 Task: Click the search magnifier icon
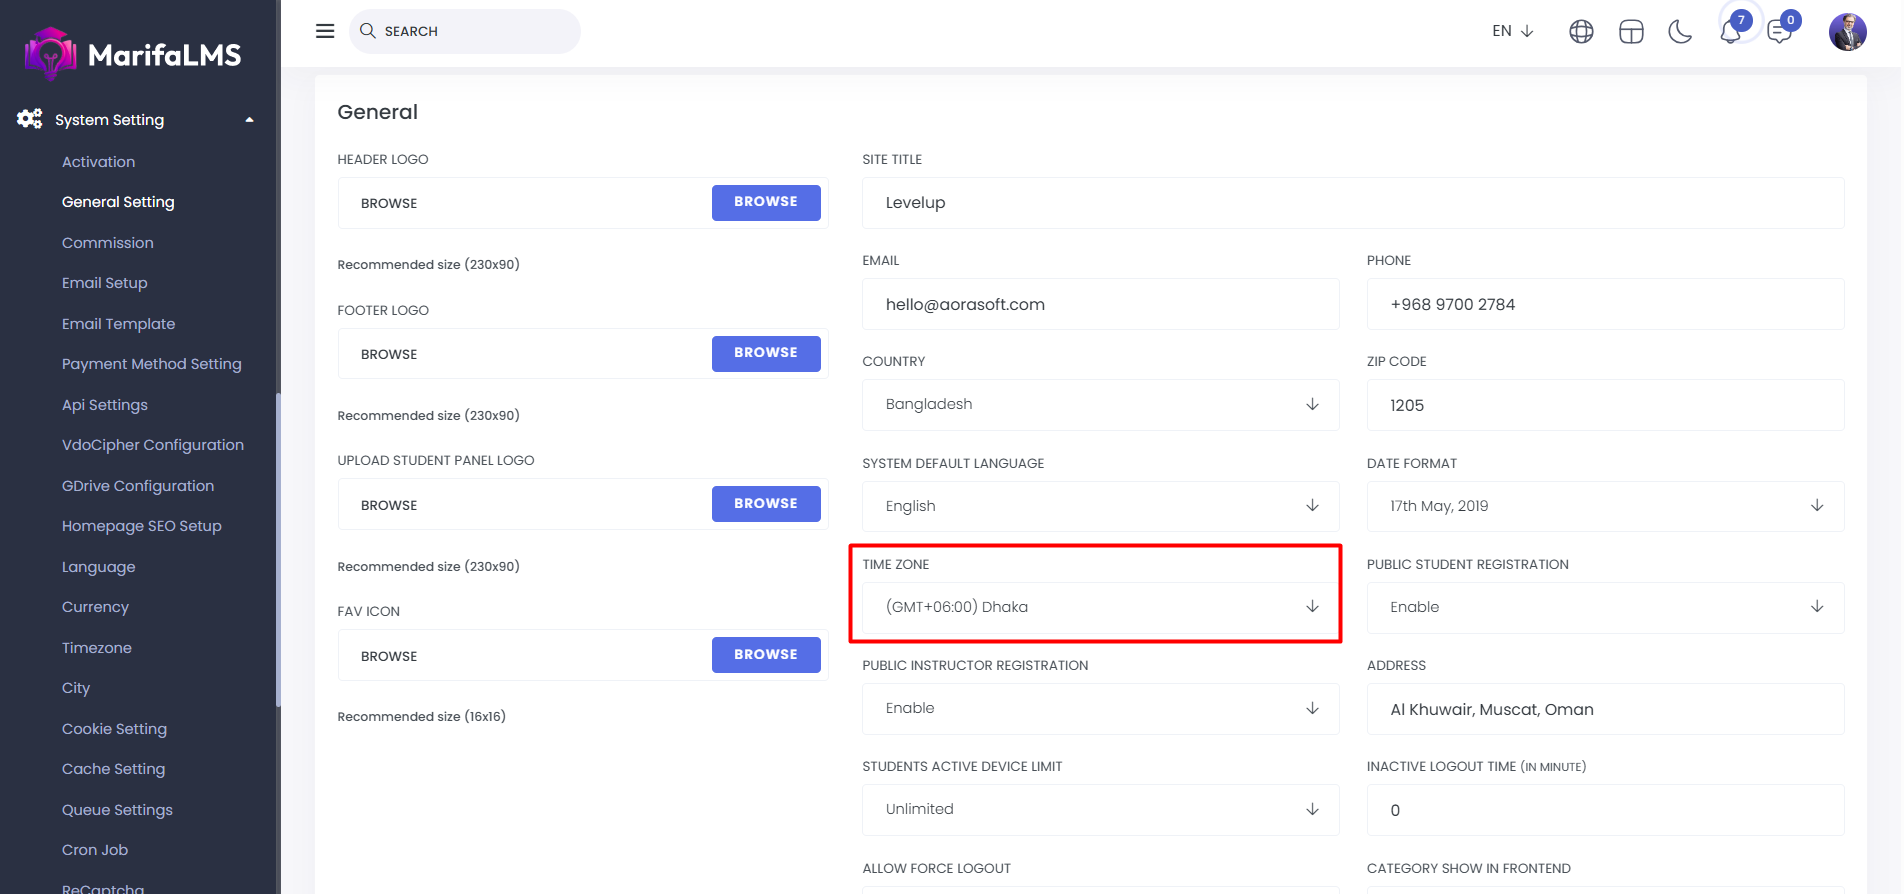pos(368,31)
